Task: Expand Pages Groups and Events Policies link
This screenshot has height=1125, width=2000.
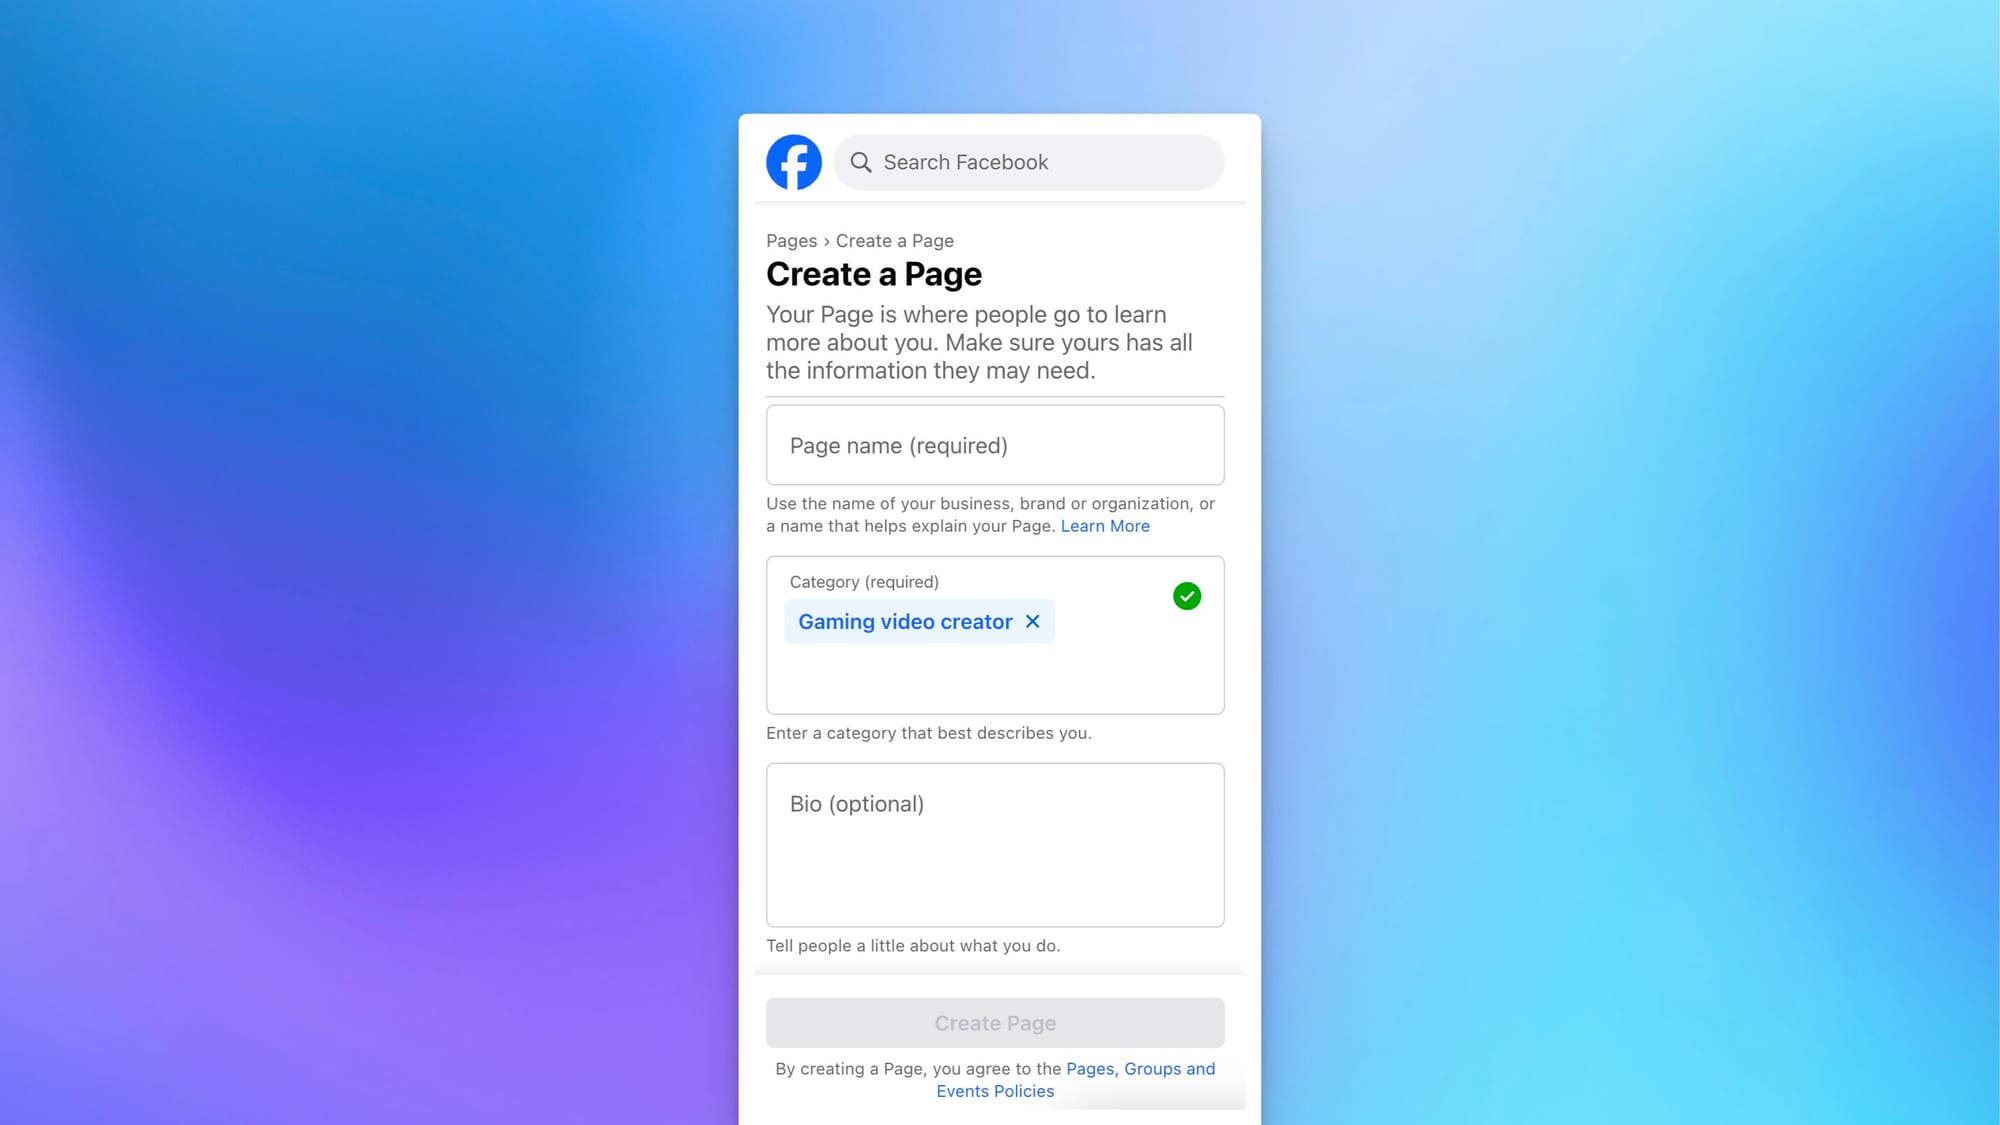Action: pyautogui.click(x=1074, y=1080)
